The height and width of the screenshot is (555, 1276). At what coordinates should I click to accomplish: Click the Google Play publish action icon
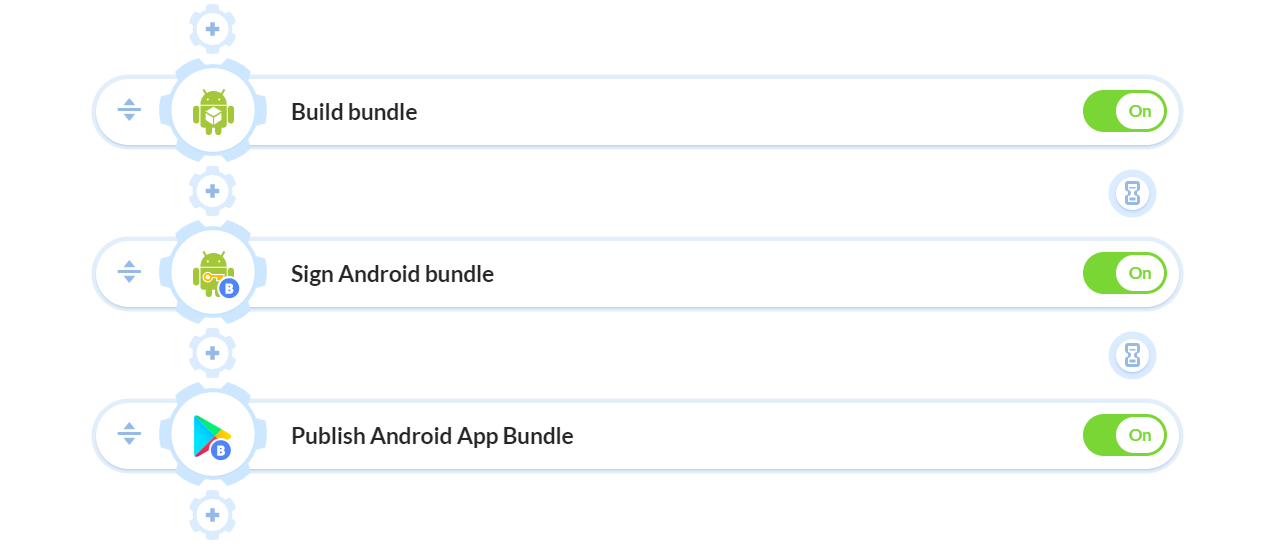tap(212, 435)
